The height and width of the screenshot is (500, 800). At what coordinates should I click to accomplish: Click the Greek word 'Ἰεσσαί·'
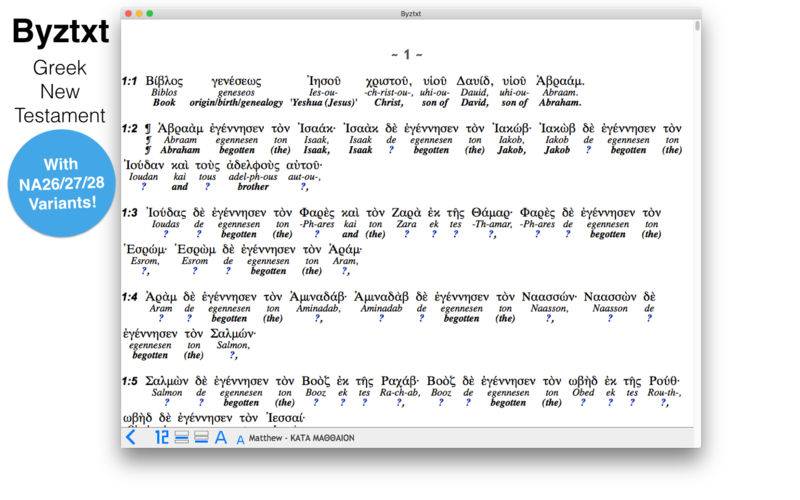click(285, 418)
